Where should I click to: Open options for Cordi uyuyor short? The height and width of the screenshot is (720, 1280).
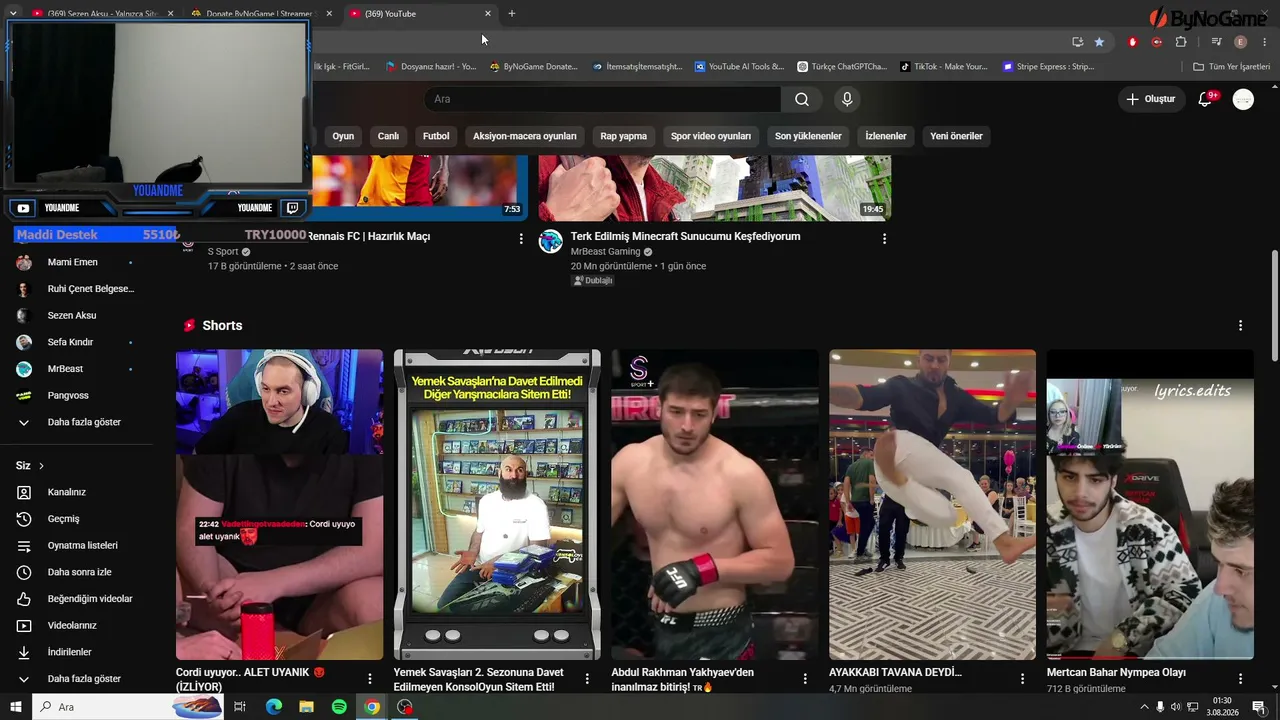370,679
